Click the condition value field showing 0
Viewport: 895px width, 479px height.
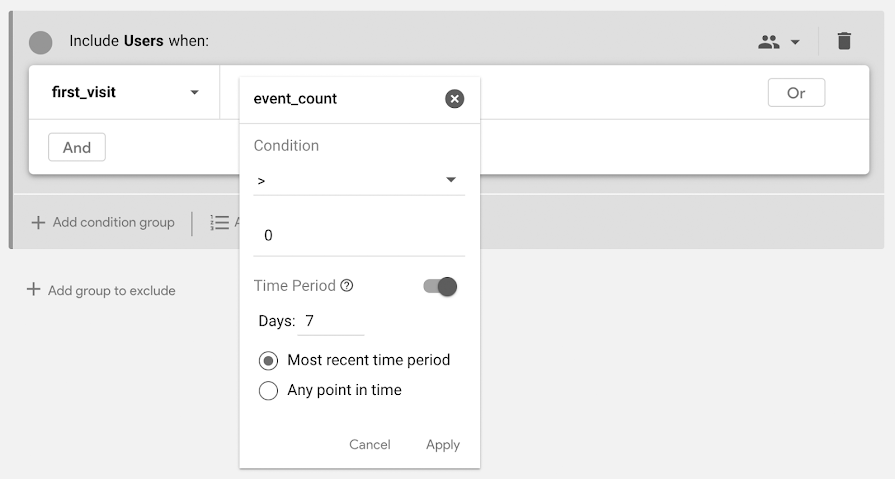[359, 236]
